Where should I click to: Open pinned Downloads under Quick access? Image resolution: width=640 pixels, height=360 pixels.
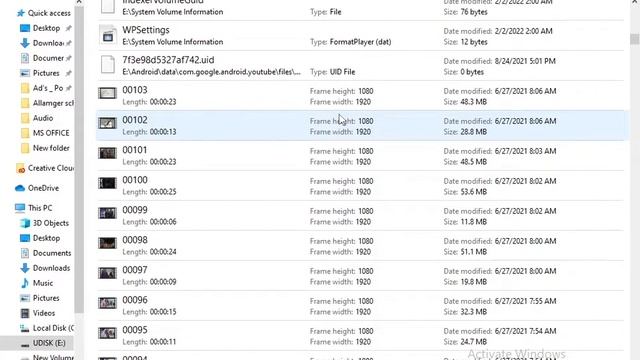point(48,43)
